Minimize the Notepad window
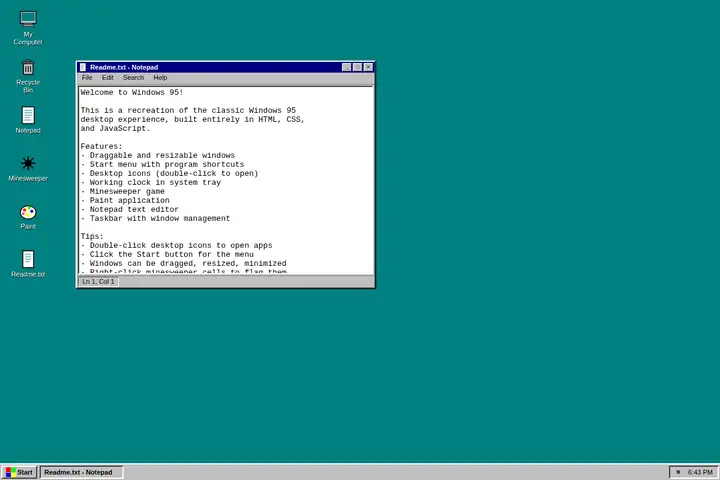Image resolution: width=720 pixels, height=480 pixels. coord(347,67)
